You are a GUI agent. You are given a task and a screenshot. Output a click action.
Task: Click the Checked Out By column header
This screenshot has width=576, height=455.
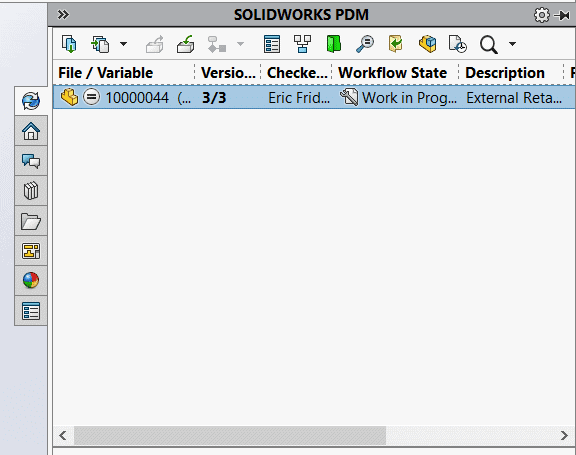point(297,73)
